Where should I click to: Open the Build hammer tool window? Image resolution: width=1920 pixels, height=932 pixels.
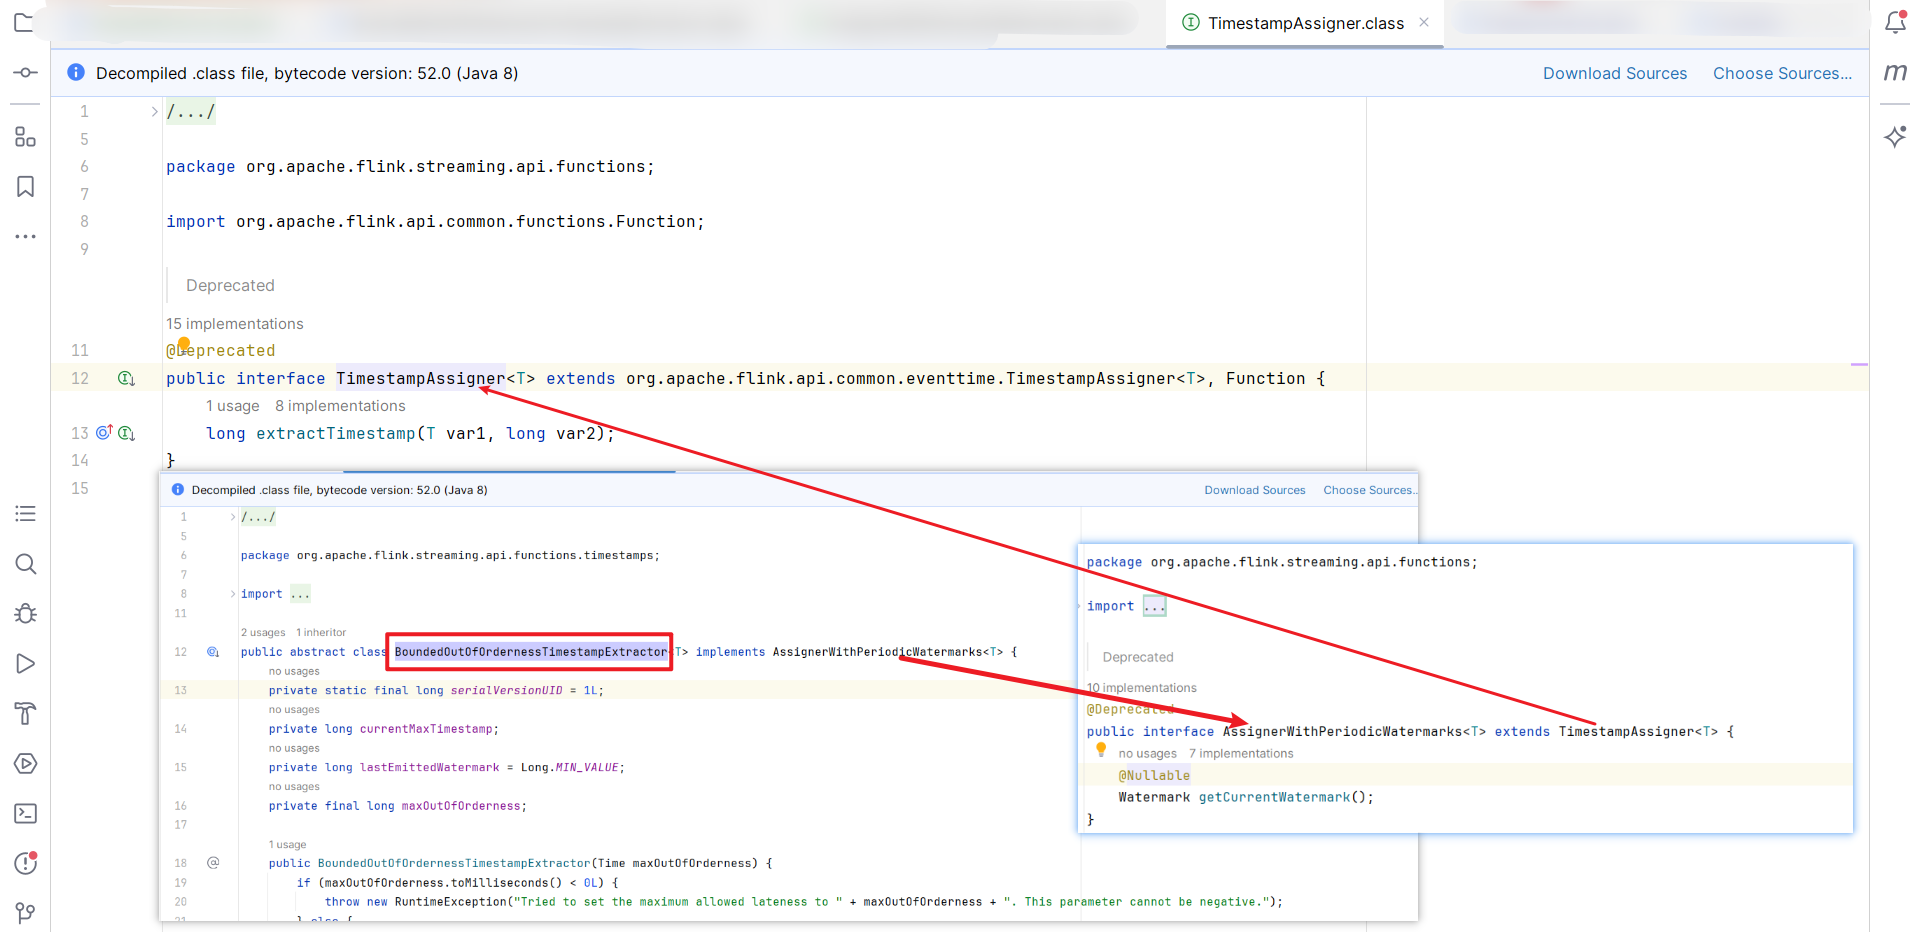pyautogui.click(x=25, y=714)
